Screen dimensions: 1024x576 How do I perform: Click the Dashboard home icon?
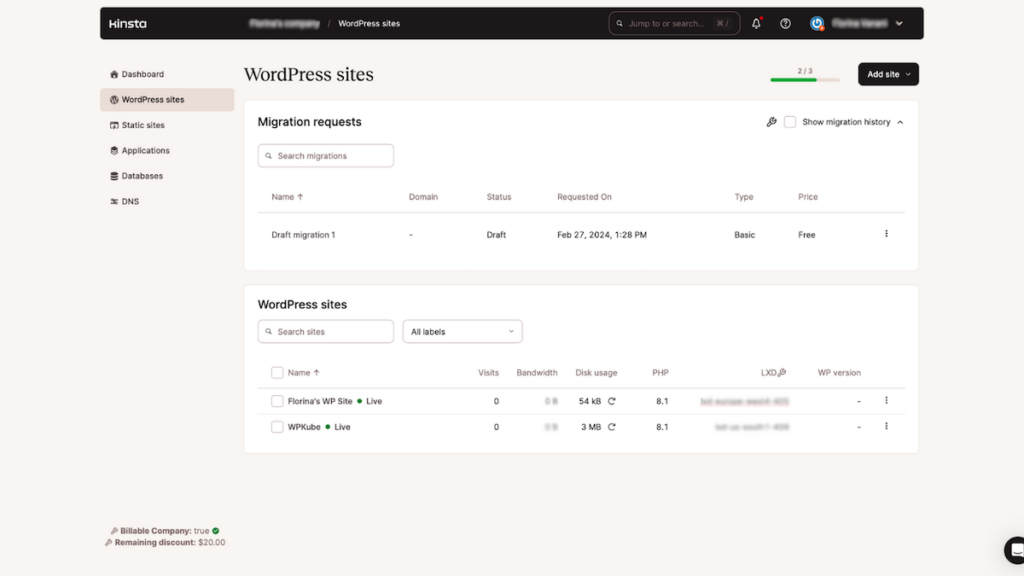114,74
